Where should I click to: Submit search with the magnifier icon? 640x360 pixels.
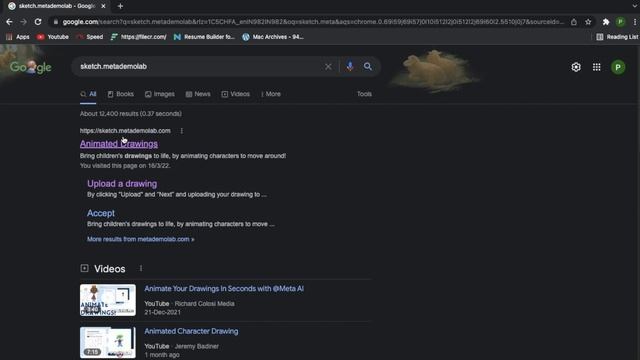[368, 67]
